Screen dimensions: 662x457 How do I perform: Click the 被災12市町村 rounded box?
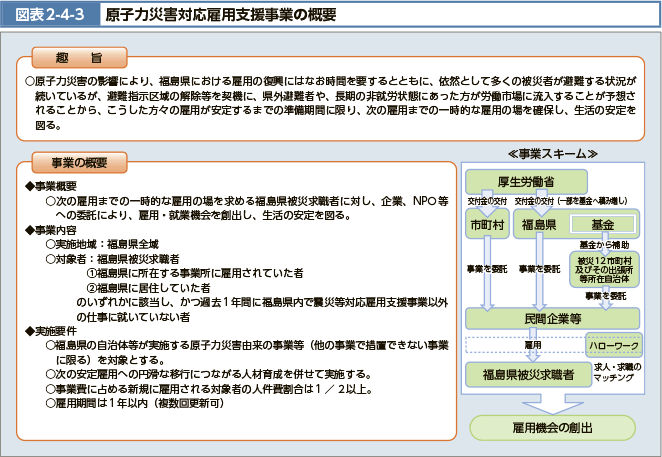point(606,269)
